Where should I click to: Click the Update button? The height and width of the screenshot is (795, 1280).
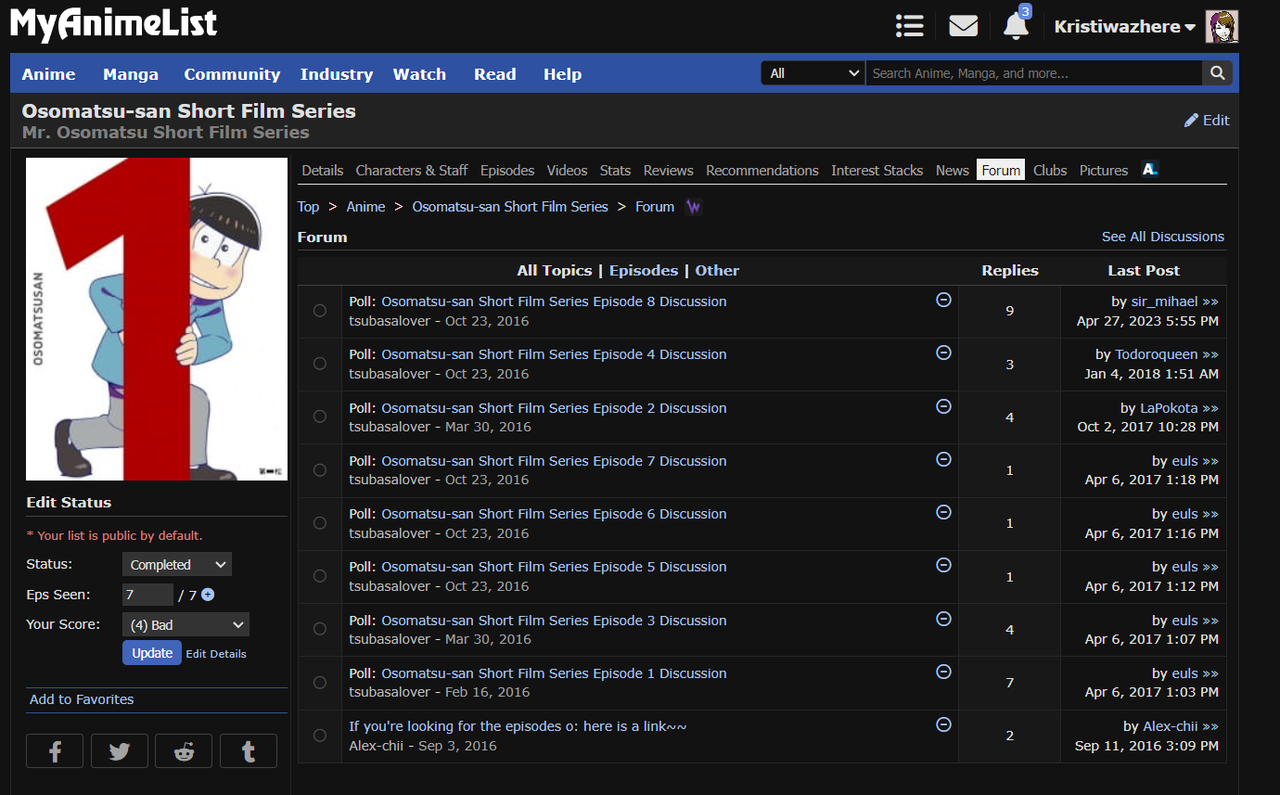(x=152, y=653)
